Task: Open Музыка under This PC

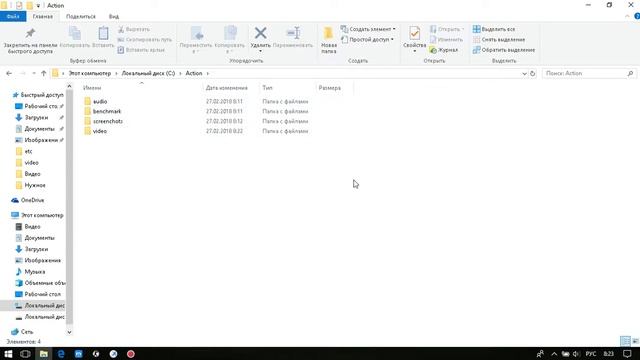Action: 35,272
